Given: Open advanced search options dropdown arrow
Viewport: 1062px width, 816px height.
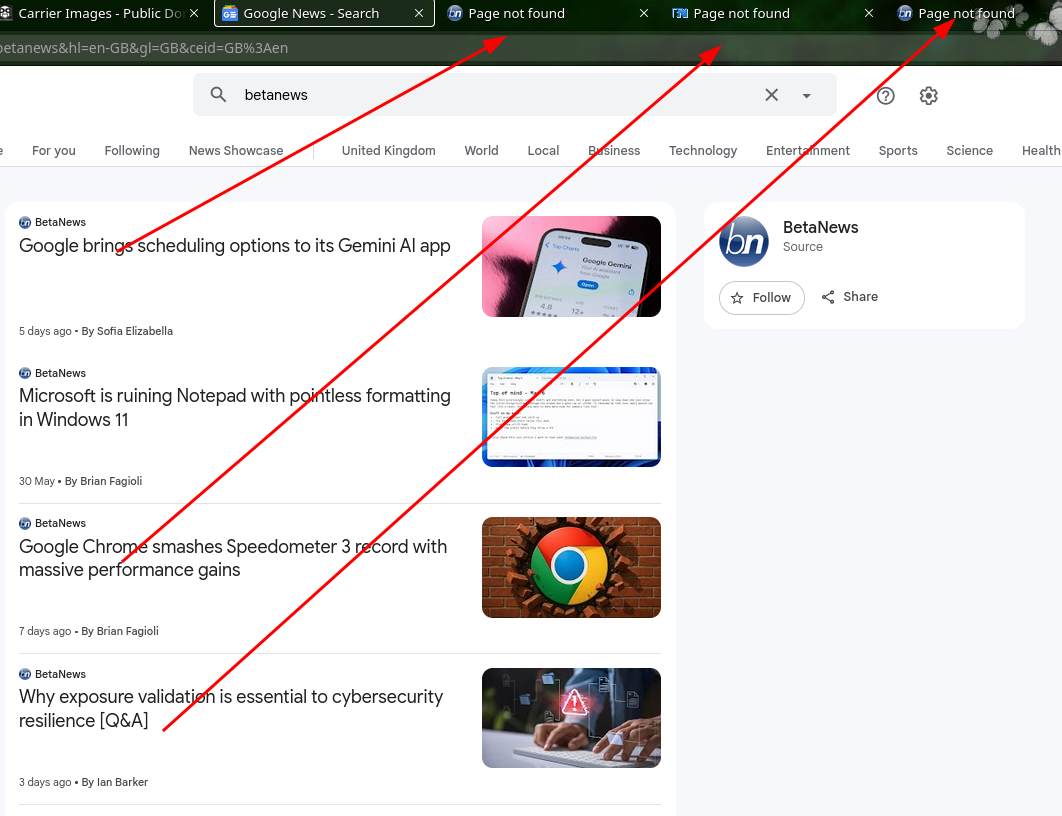Looking at the screenshot, I should click(x=807, y=95).
